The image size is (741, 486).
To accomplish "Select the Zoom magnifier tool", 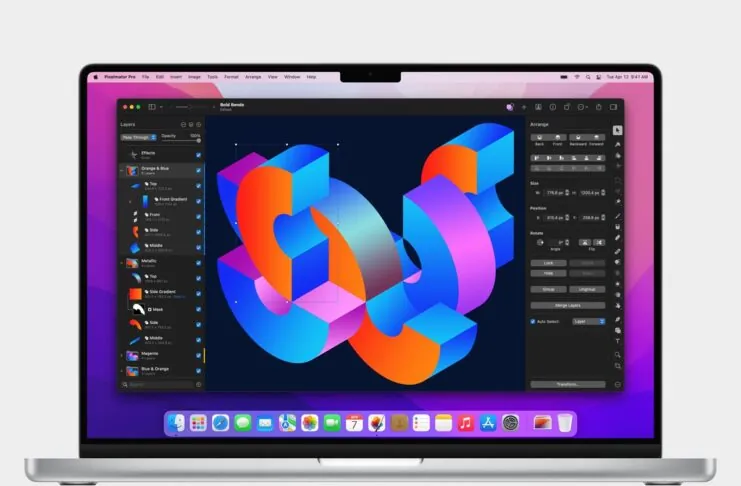I will (617, 355).
